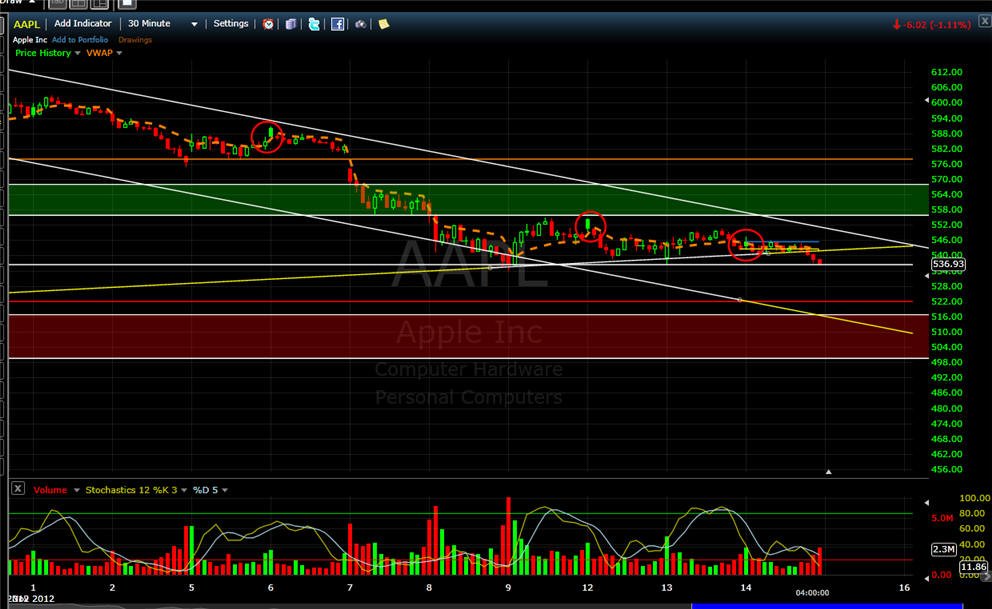The image size is (992, 609).
Task: Click Add Indicator in the toolbar
Action: (83, 23)
